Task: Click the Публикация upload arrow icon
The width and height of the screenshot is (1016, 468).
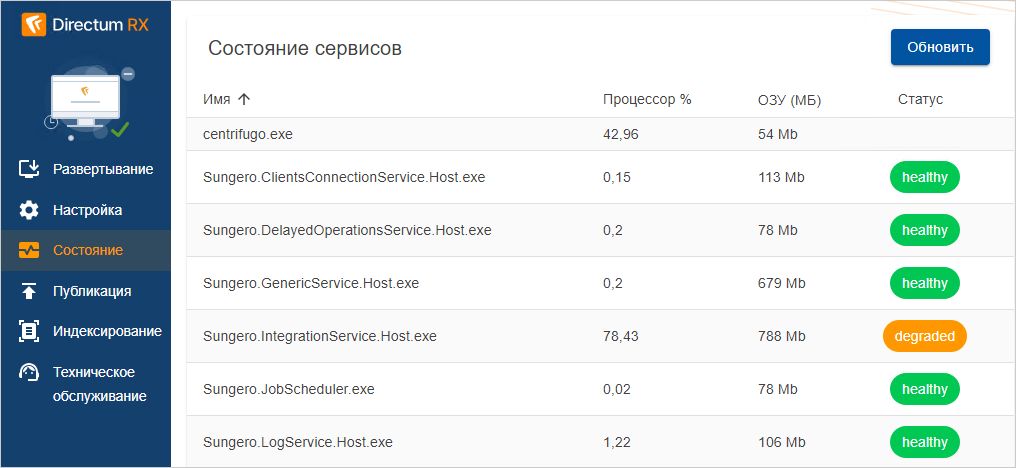Action: click(29, 291)
